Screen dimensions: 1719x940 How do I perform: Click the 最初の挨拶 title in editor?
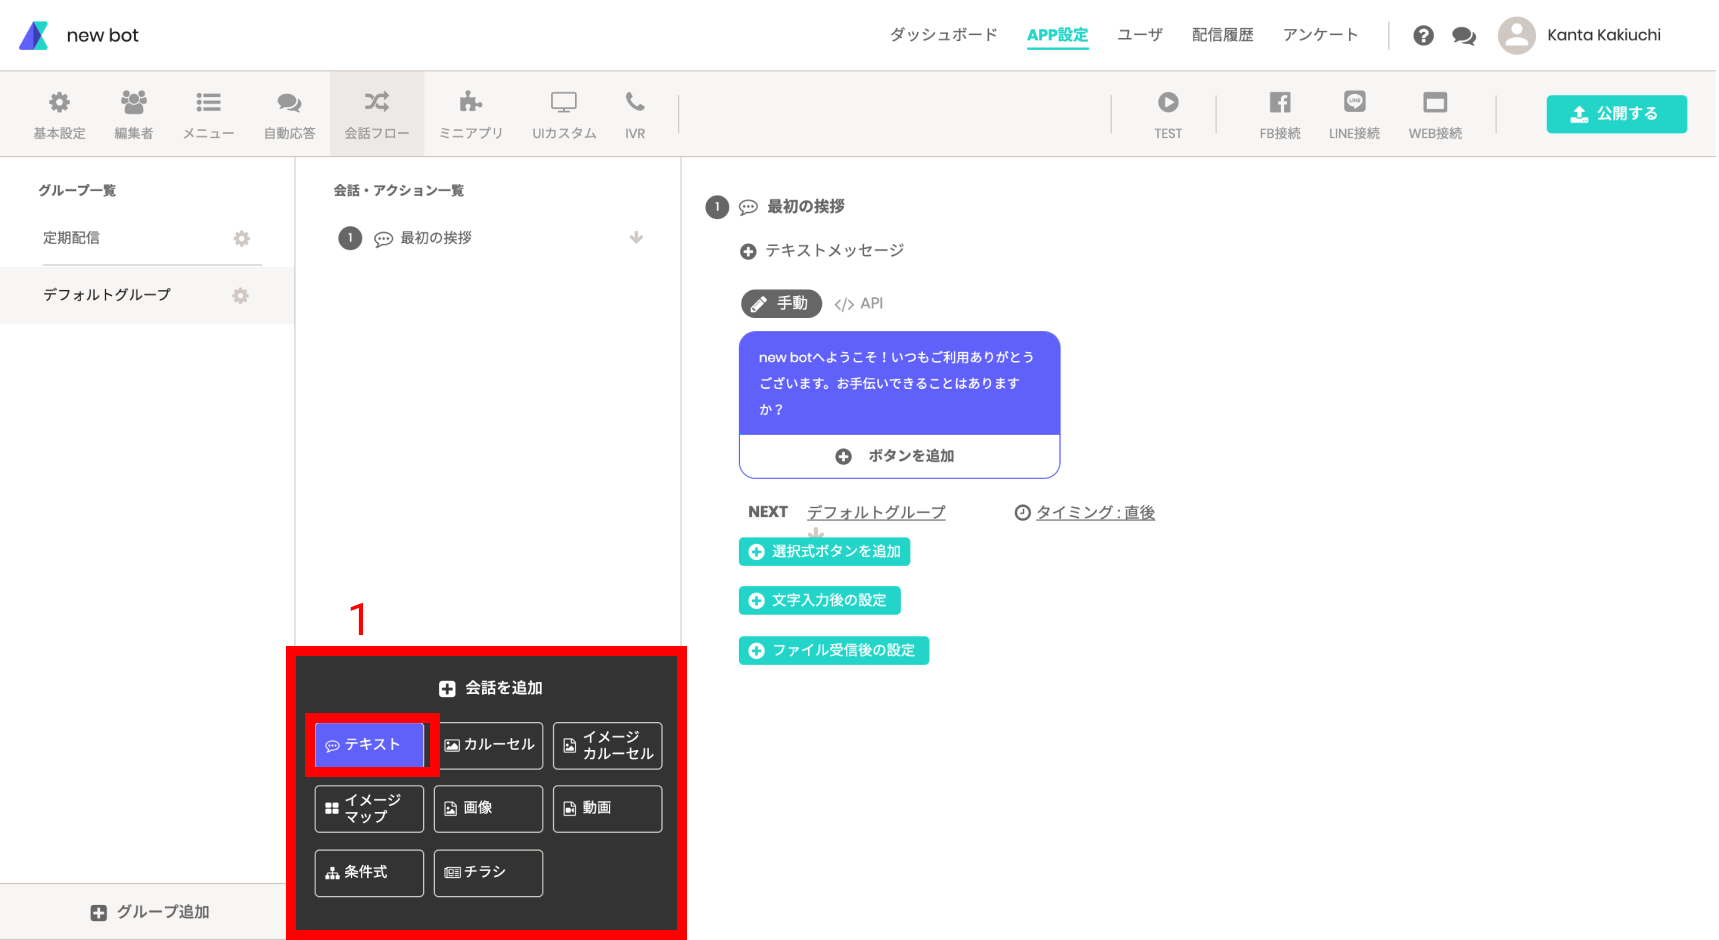coord(805,206)
